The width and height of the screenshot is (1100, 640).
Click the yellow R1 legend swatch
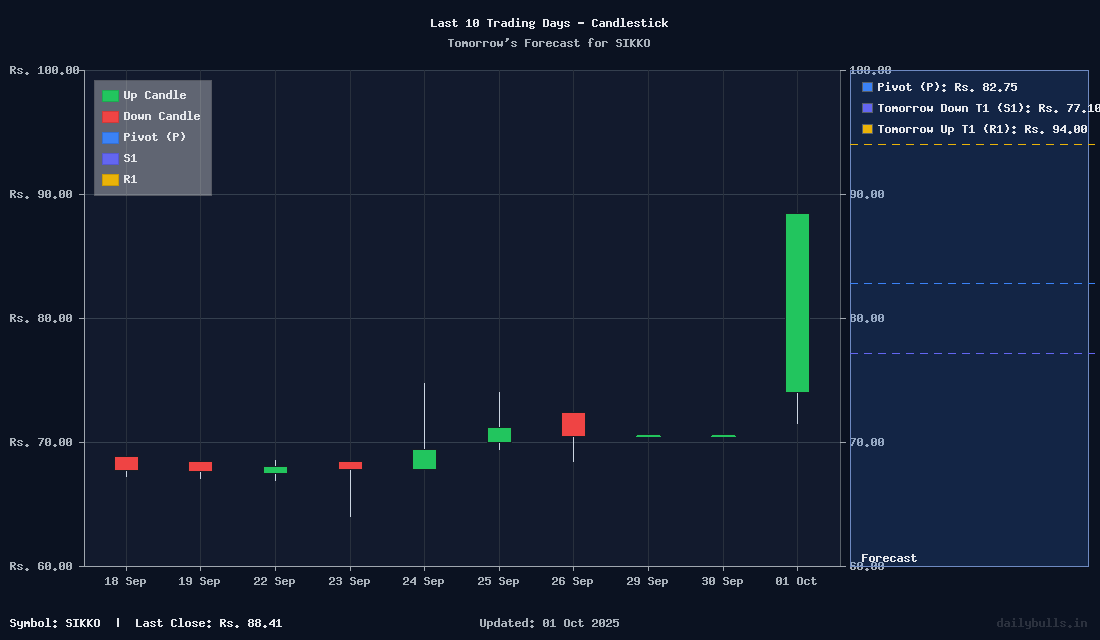click(x=110, y=180)
